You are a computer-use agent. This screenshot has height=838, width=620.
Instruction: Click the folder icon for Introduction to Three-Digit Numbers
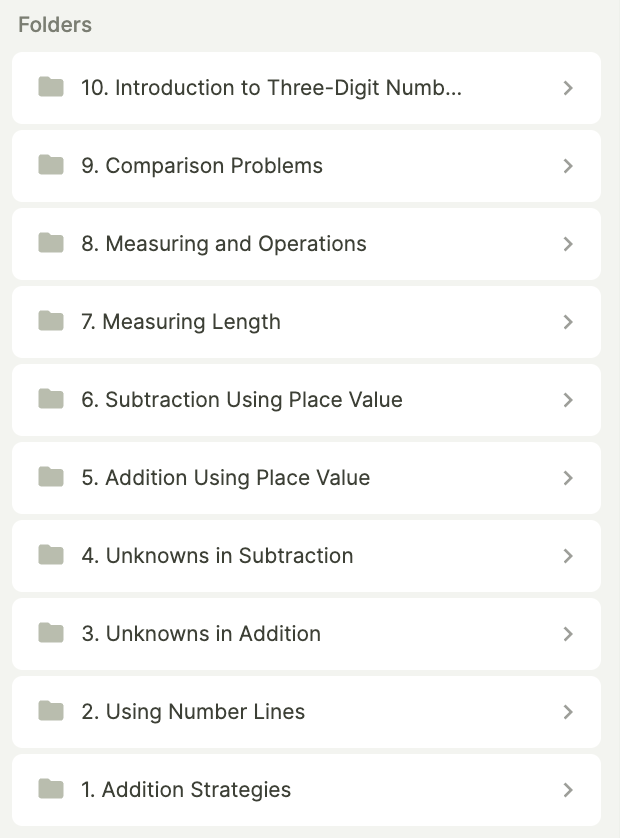click(x=50, y=88)
